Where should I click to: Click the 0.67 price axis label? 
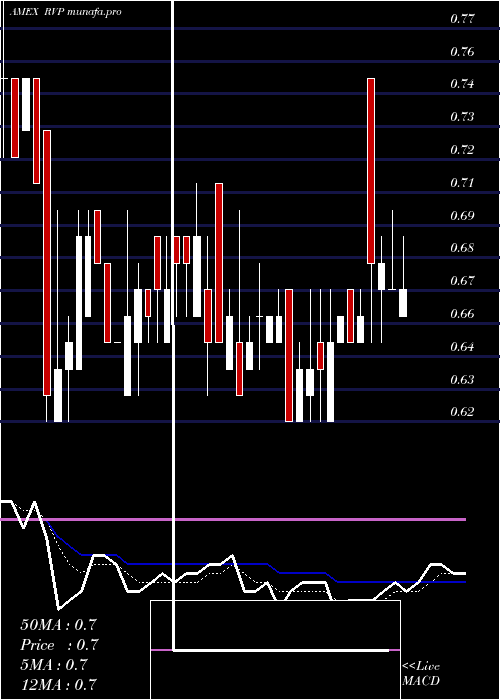click(462, 281)
